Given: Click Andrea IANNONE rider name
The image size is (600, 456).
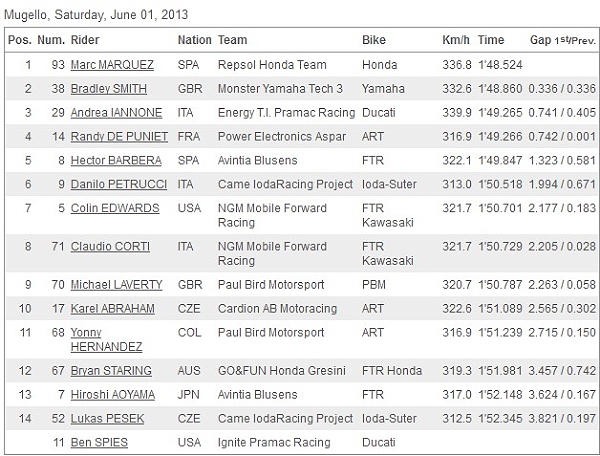Looking at the screenshot, I should 116,112.
